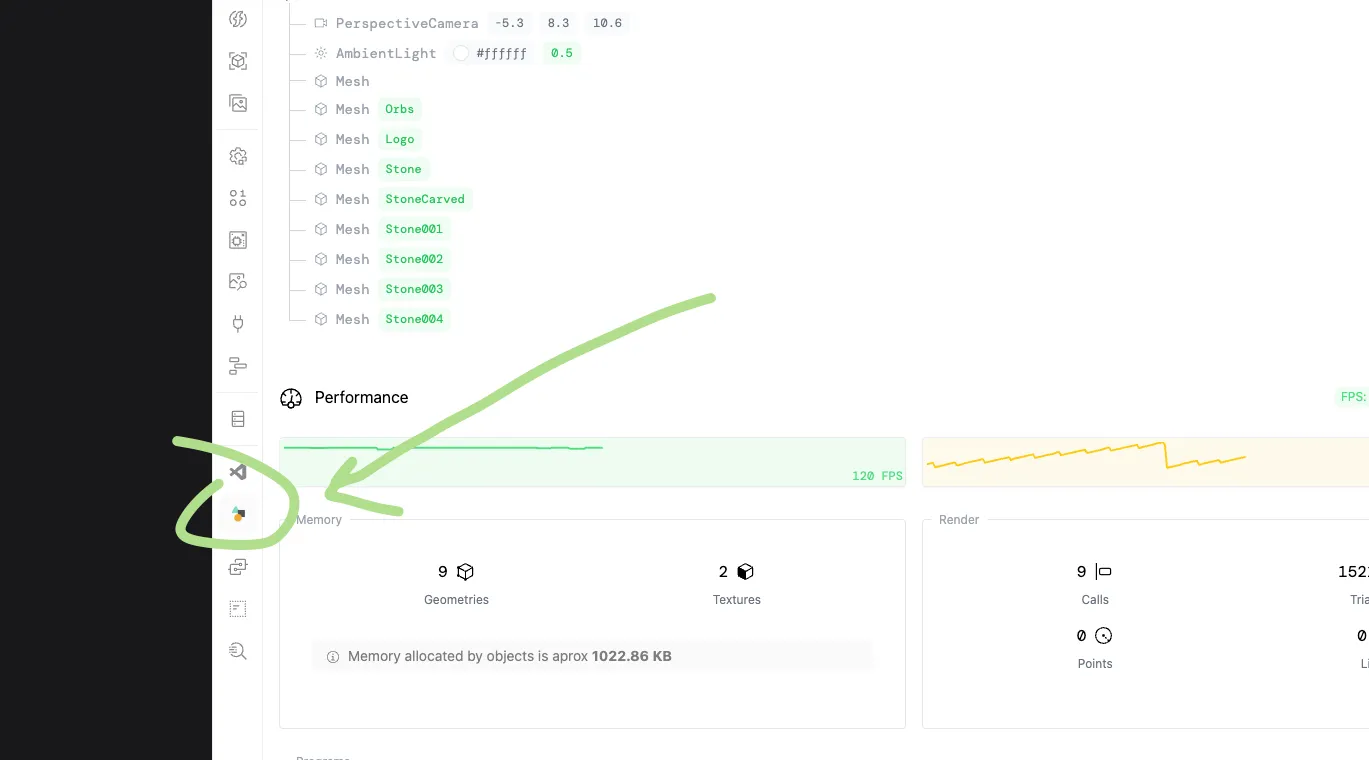The image size is (1369, 760).
Task: Click the cube icon beside Mesh Orbs
Action: pos(321,109)
